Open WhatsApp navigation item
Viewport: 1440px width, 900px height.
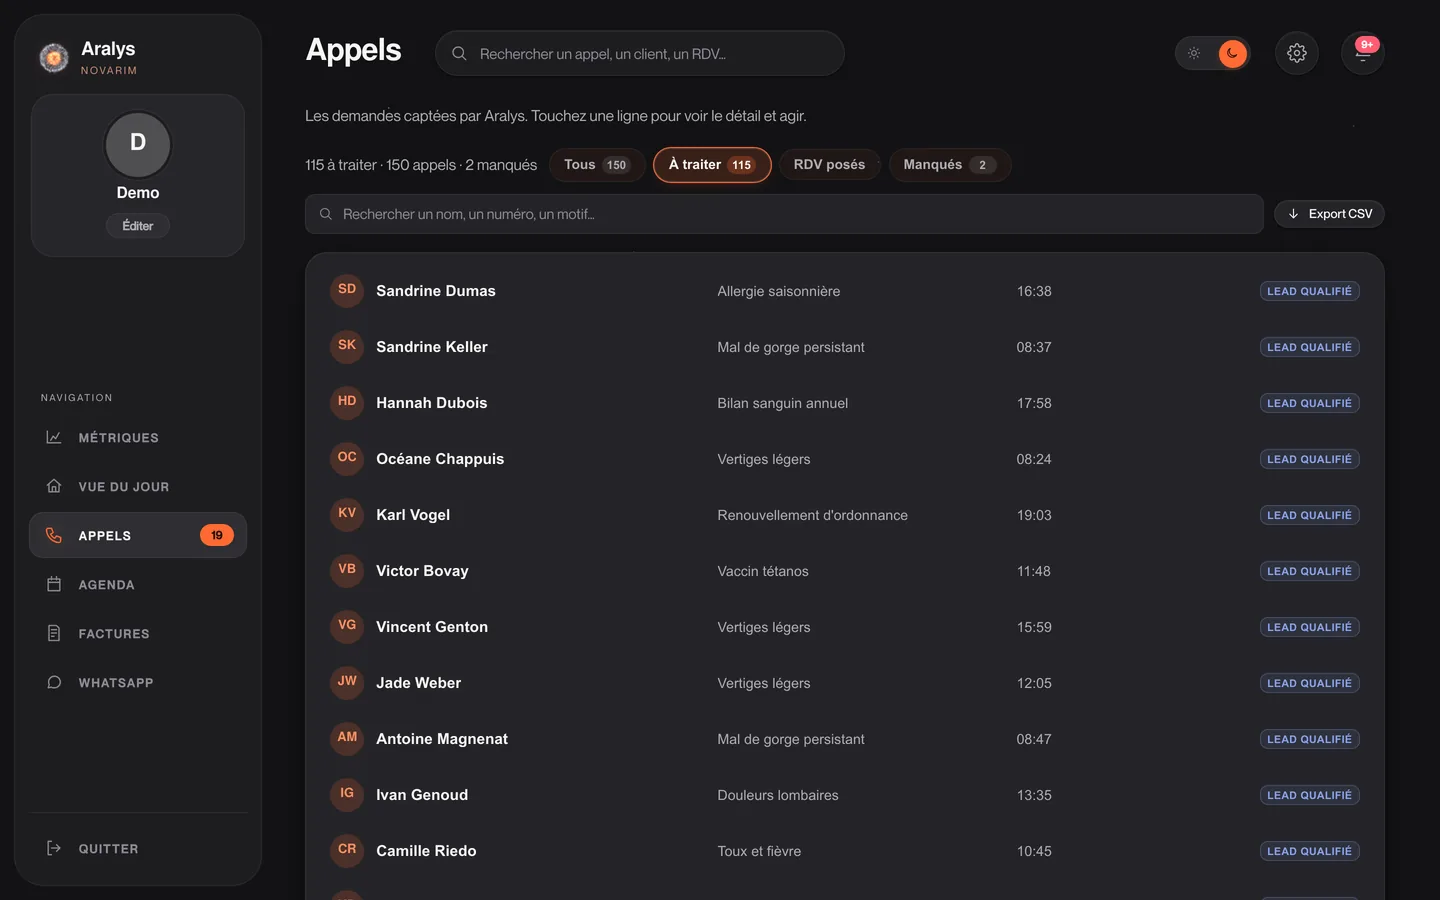pos(138,682)
